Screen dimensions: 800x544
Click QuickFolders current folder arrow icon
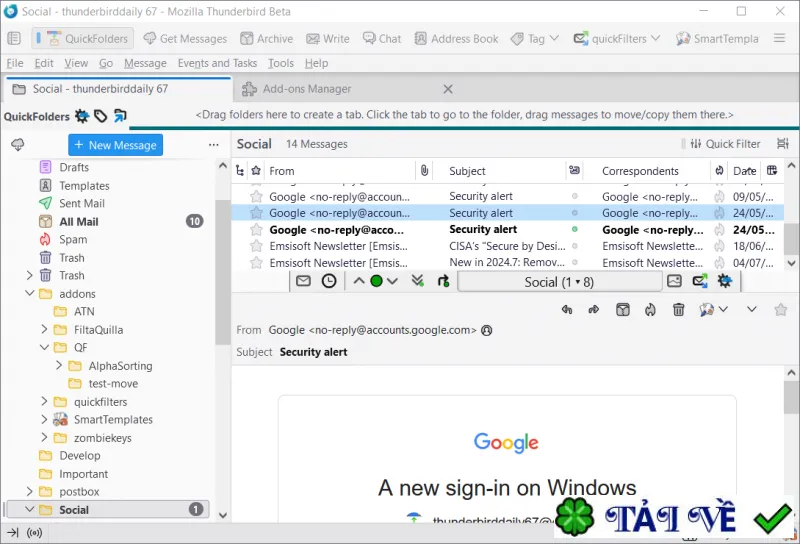[x=120, y=116]
